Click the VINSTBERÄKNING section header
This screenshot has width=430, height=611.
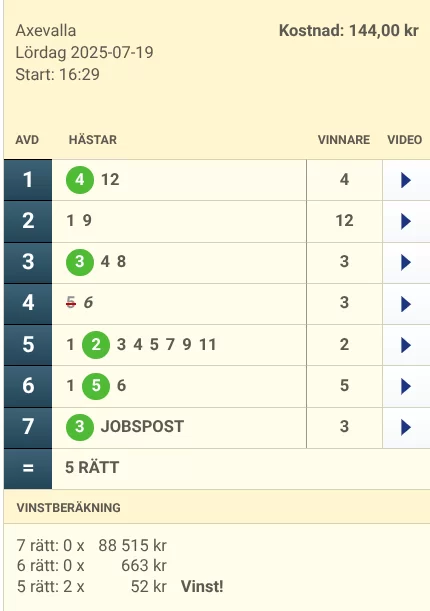pos(69,508)
